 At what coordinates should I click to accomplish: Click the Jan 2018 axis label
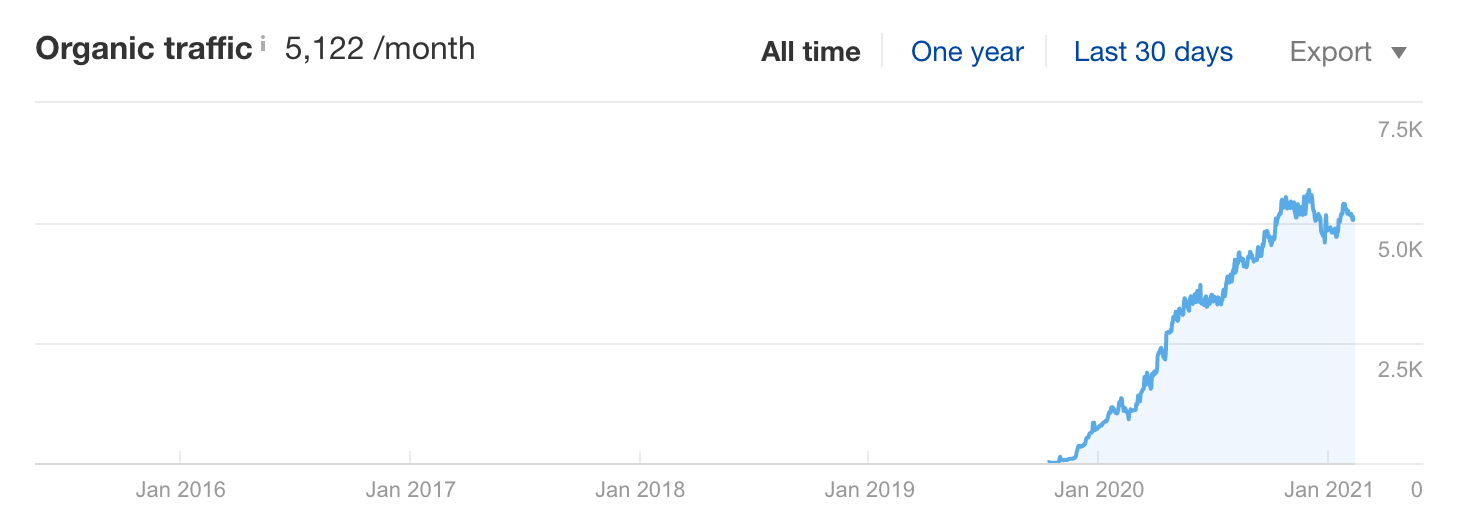coord(640,490)
